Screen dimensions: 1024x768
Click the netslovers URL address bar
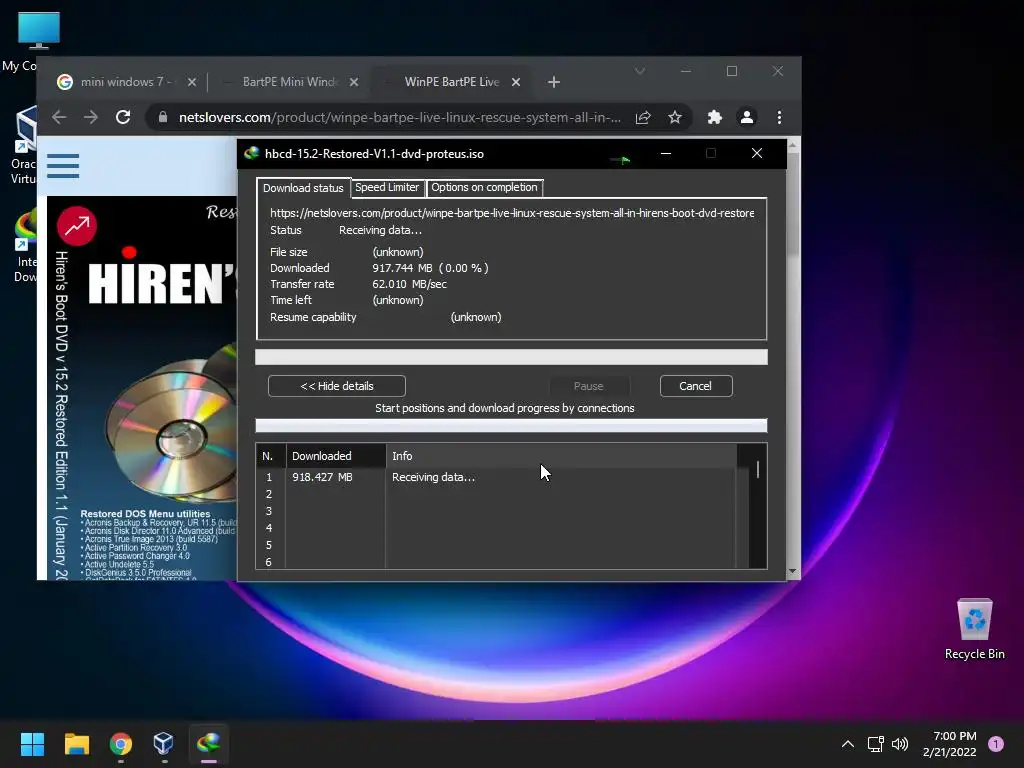coord(400,118)
